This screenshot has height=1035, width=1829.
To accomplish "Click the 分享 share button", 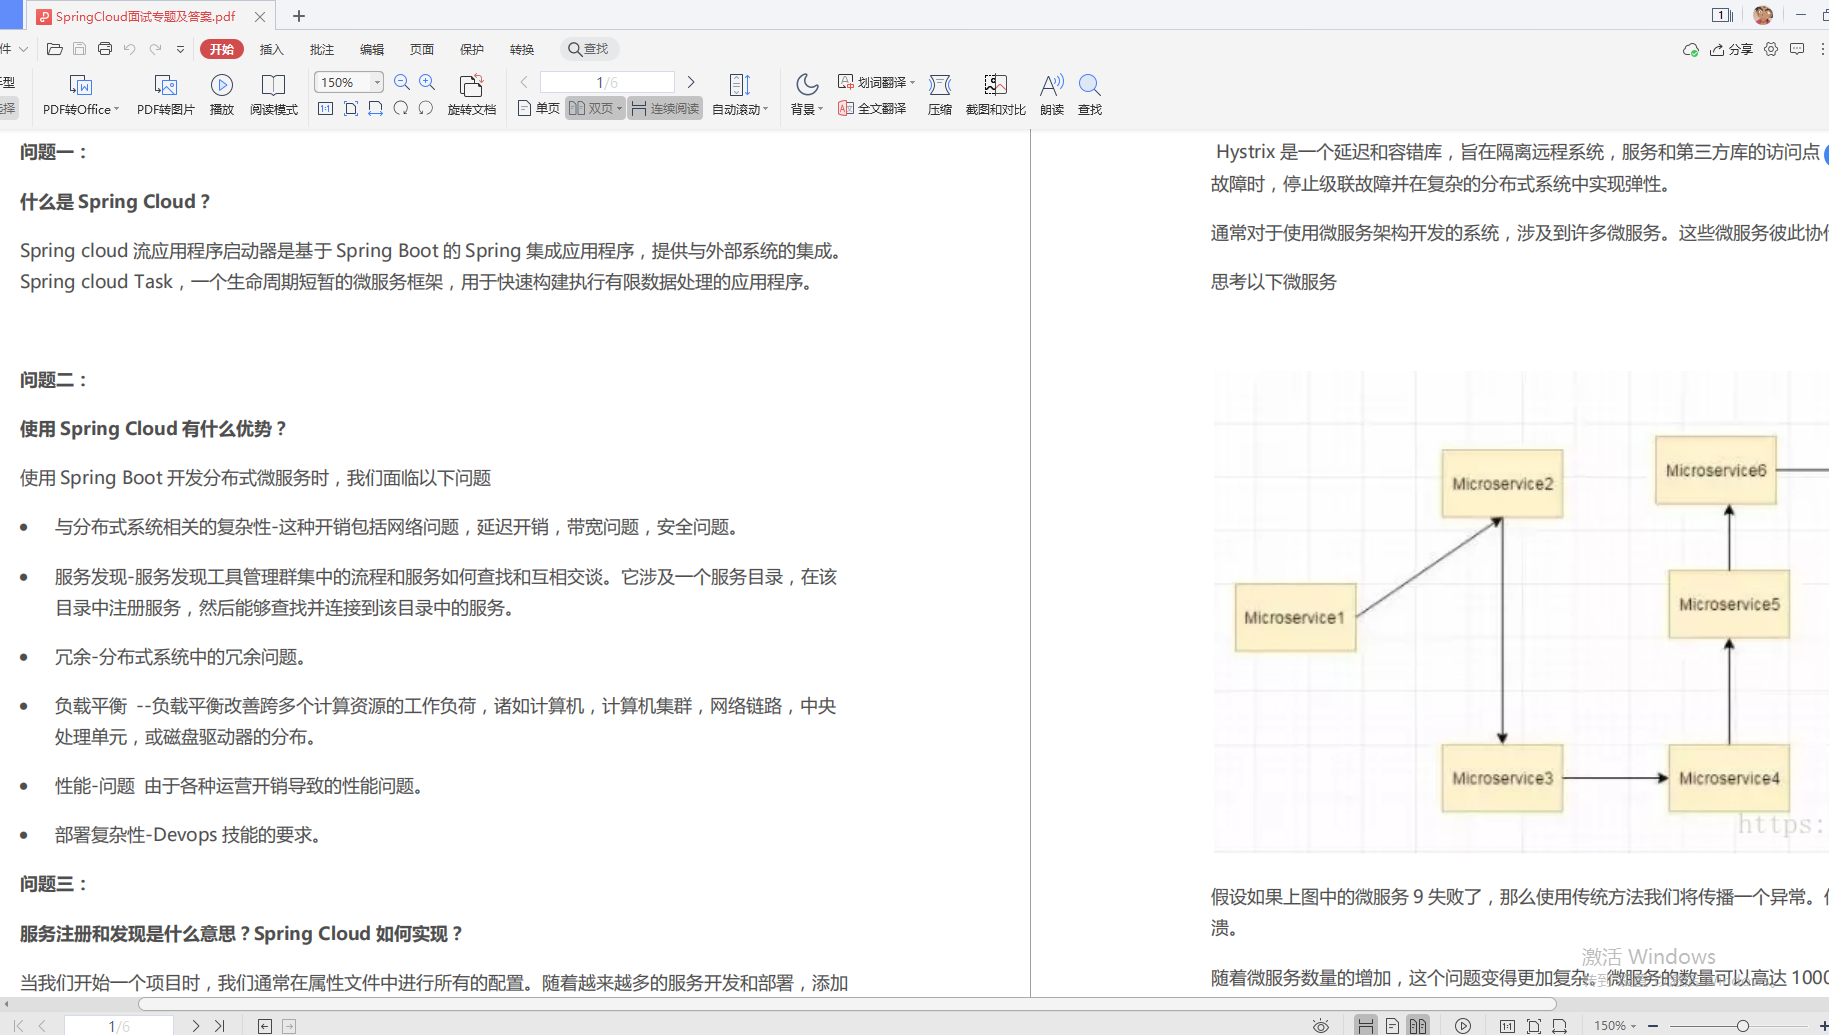I will (1732, 49).
